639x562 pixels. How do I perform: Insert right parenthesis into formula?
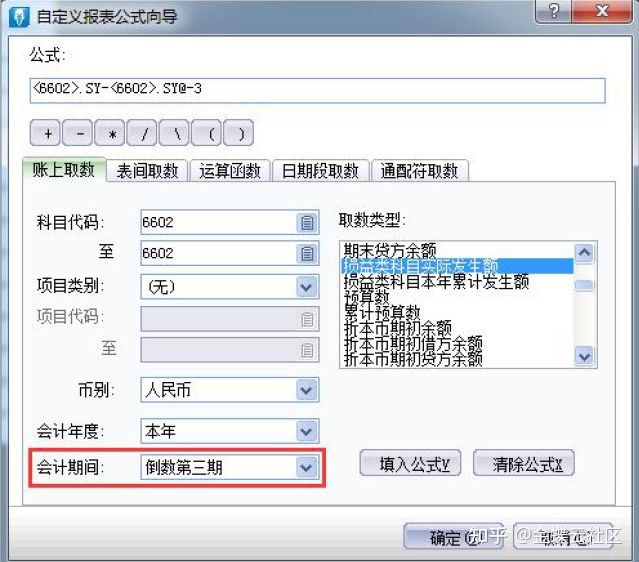[x=239, y=133]
